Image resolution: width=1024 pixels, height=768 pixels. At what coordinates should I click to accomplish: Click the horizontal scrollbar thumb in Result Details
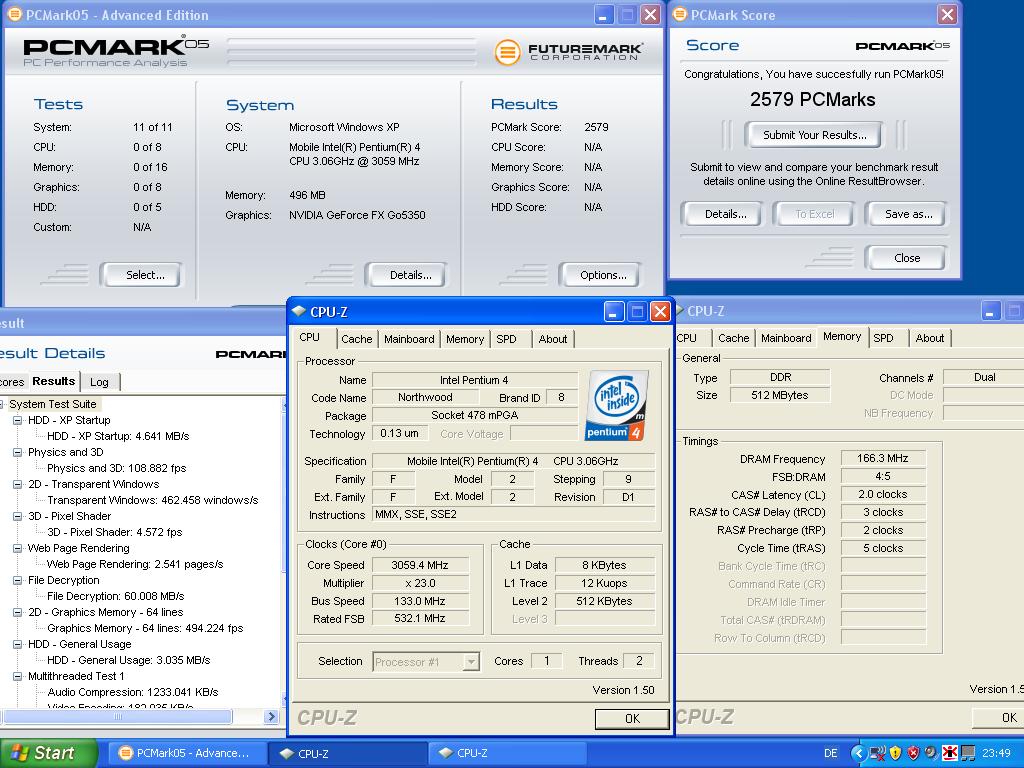tap(118, 716)
